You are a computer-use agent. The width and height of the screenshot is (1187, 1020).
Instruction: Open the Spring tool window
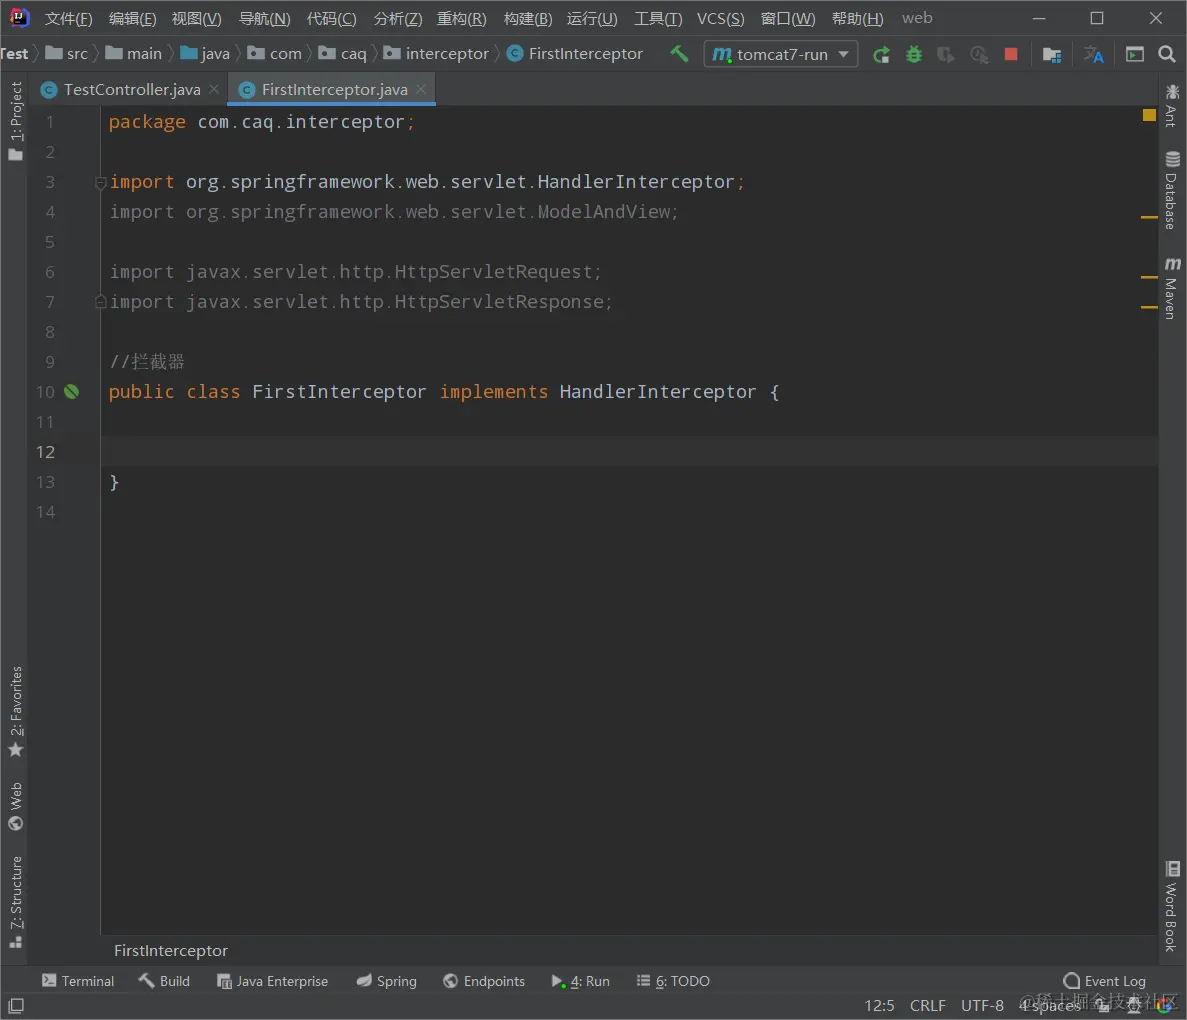tap(387, 981)
